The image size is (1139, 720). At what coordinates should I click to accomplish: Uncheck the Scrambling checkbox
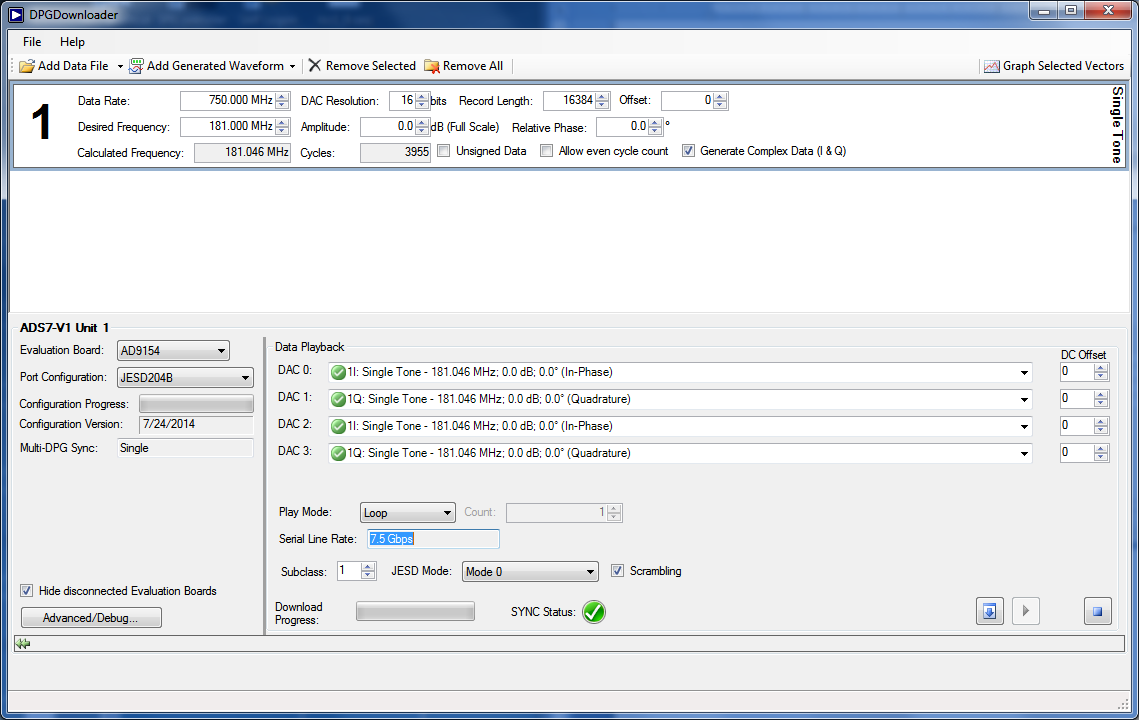pyautogui.click(x=617, y=571)
